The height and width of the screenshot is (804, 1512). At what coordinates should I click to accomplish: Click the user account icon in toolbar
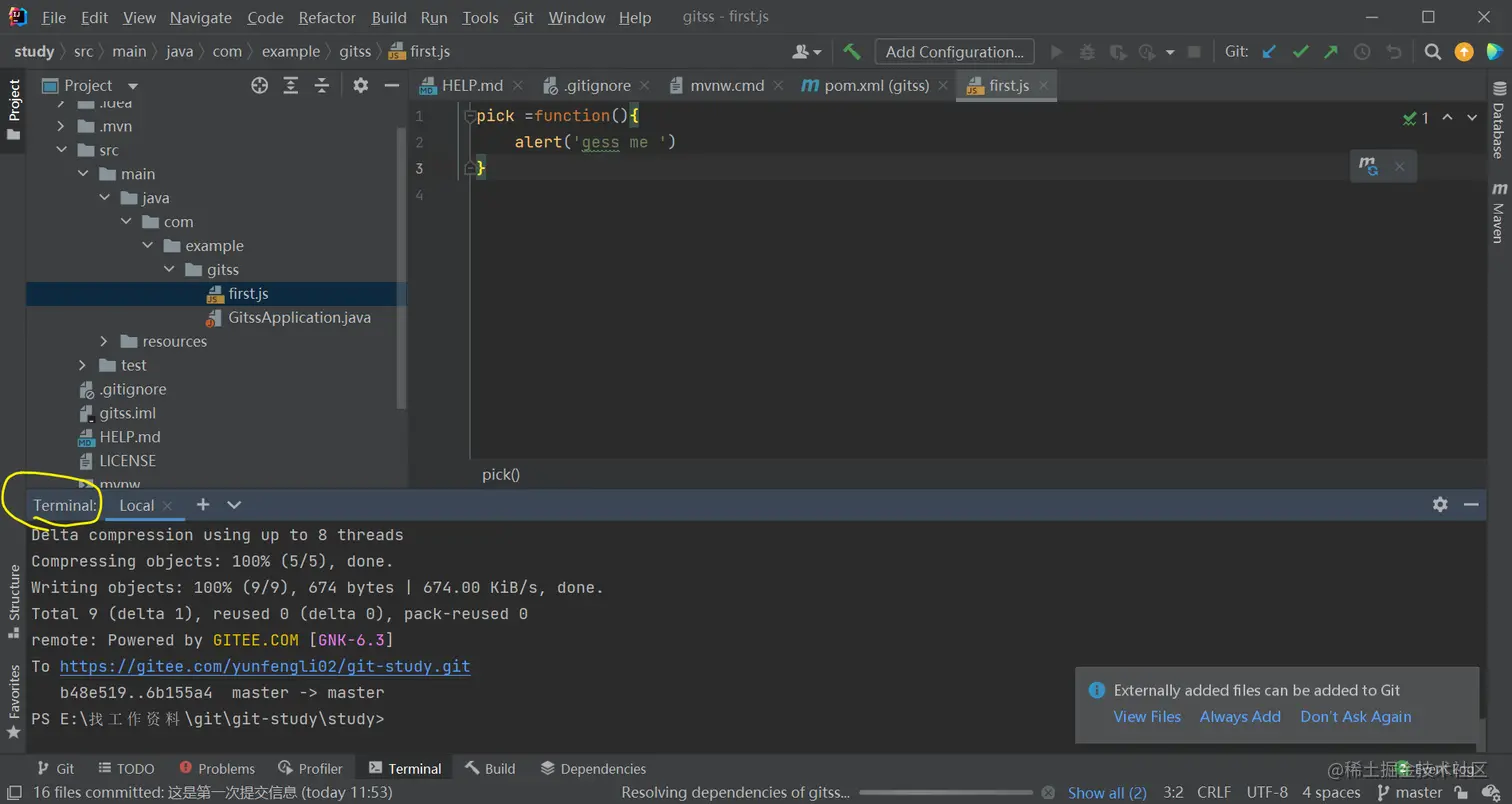pyautogui.click(x=807, y=52)
